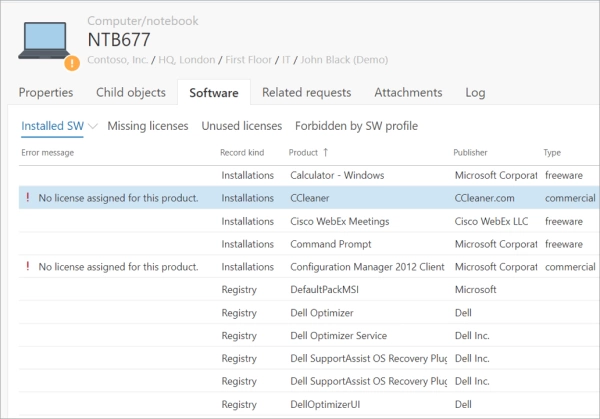Open the IT breadcrumb link
Image resolution: width=600 pixels, height=419 pixels.
[286, 60]
